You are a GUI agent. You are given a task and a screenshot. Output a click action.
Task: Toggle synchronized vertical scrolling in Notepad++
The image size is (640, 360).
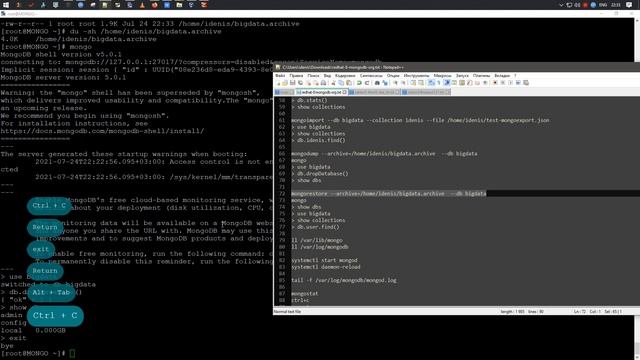413,83
